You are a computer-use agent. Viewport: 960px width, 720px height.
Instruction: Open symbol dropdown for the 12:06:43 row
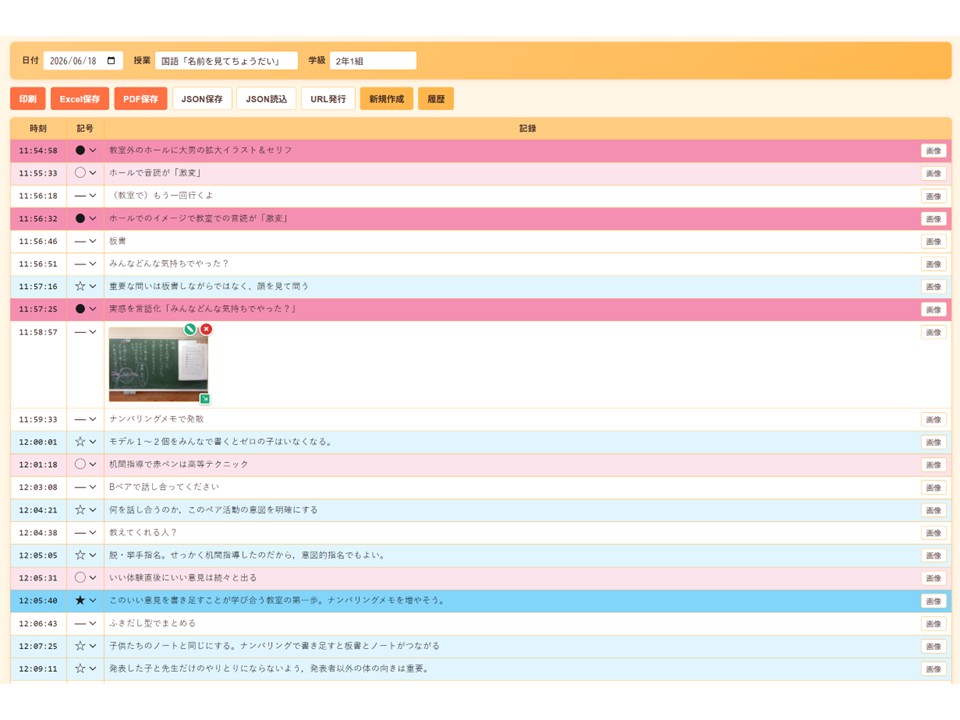click(92, 623)
